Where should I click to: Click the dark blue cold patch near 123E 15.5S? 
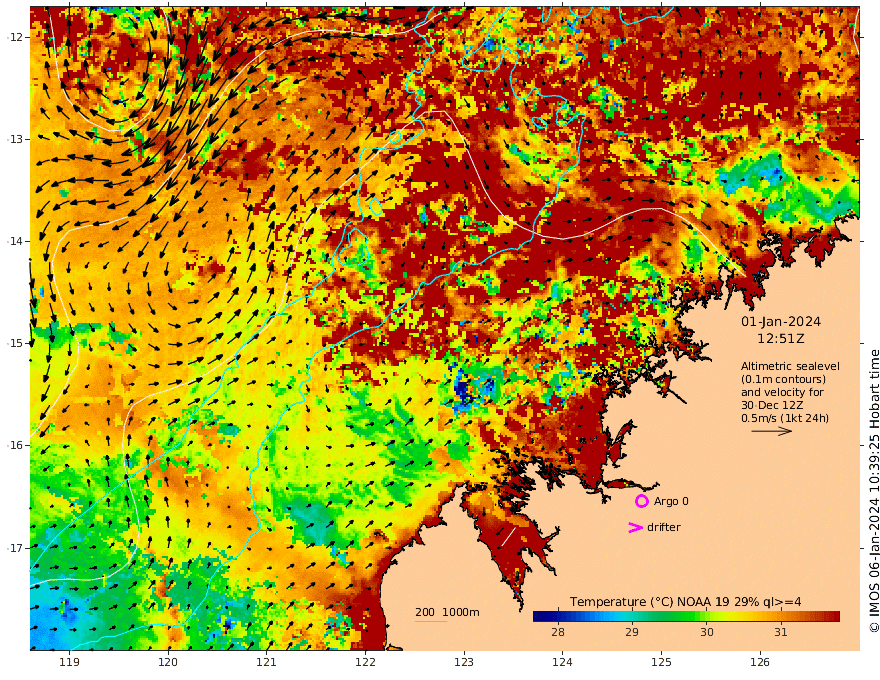(463, 388)
